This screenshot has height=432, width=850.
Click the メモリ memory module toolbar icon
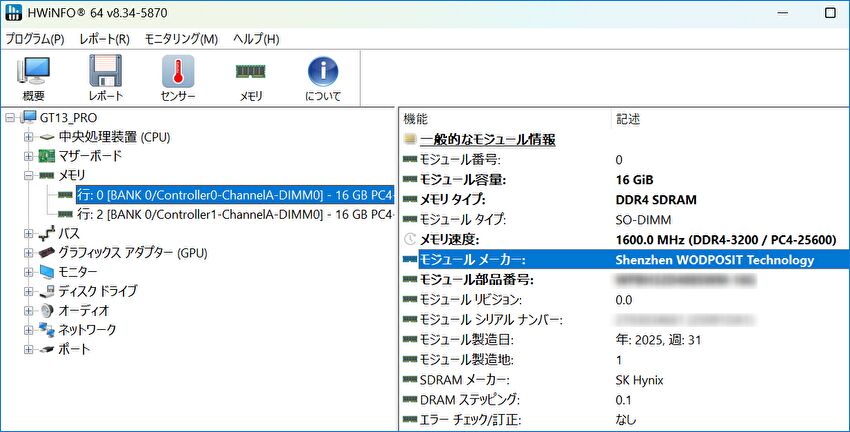point(250,78)
